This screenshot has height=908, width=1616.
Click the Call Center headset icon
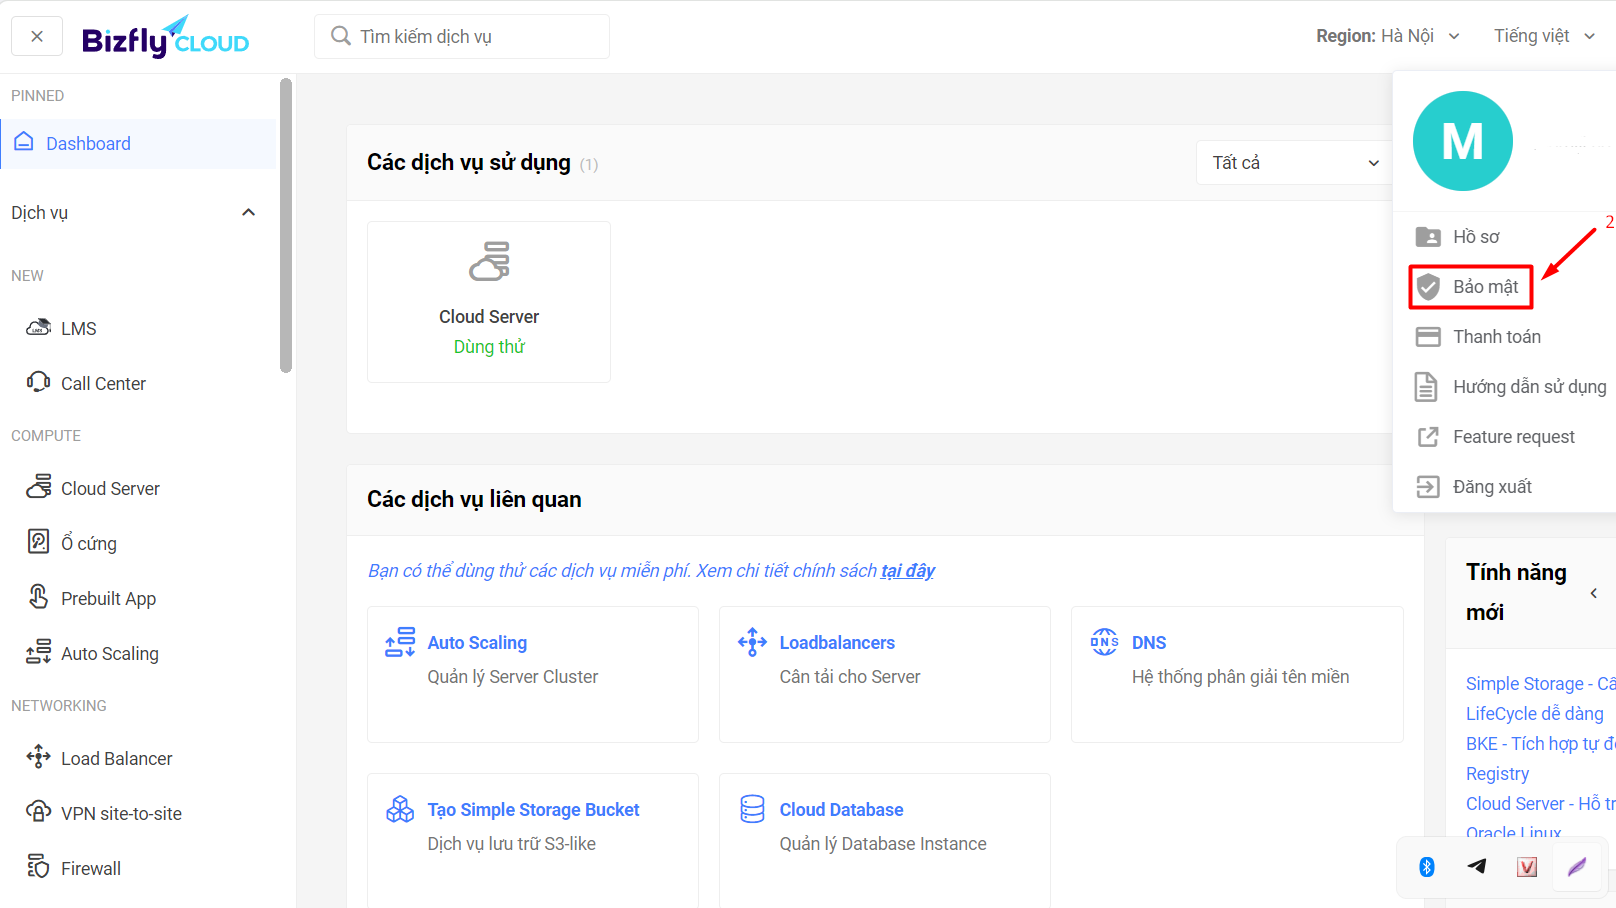tap(39, 382)
